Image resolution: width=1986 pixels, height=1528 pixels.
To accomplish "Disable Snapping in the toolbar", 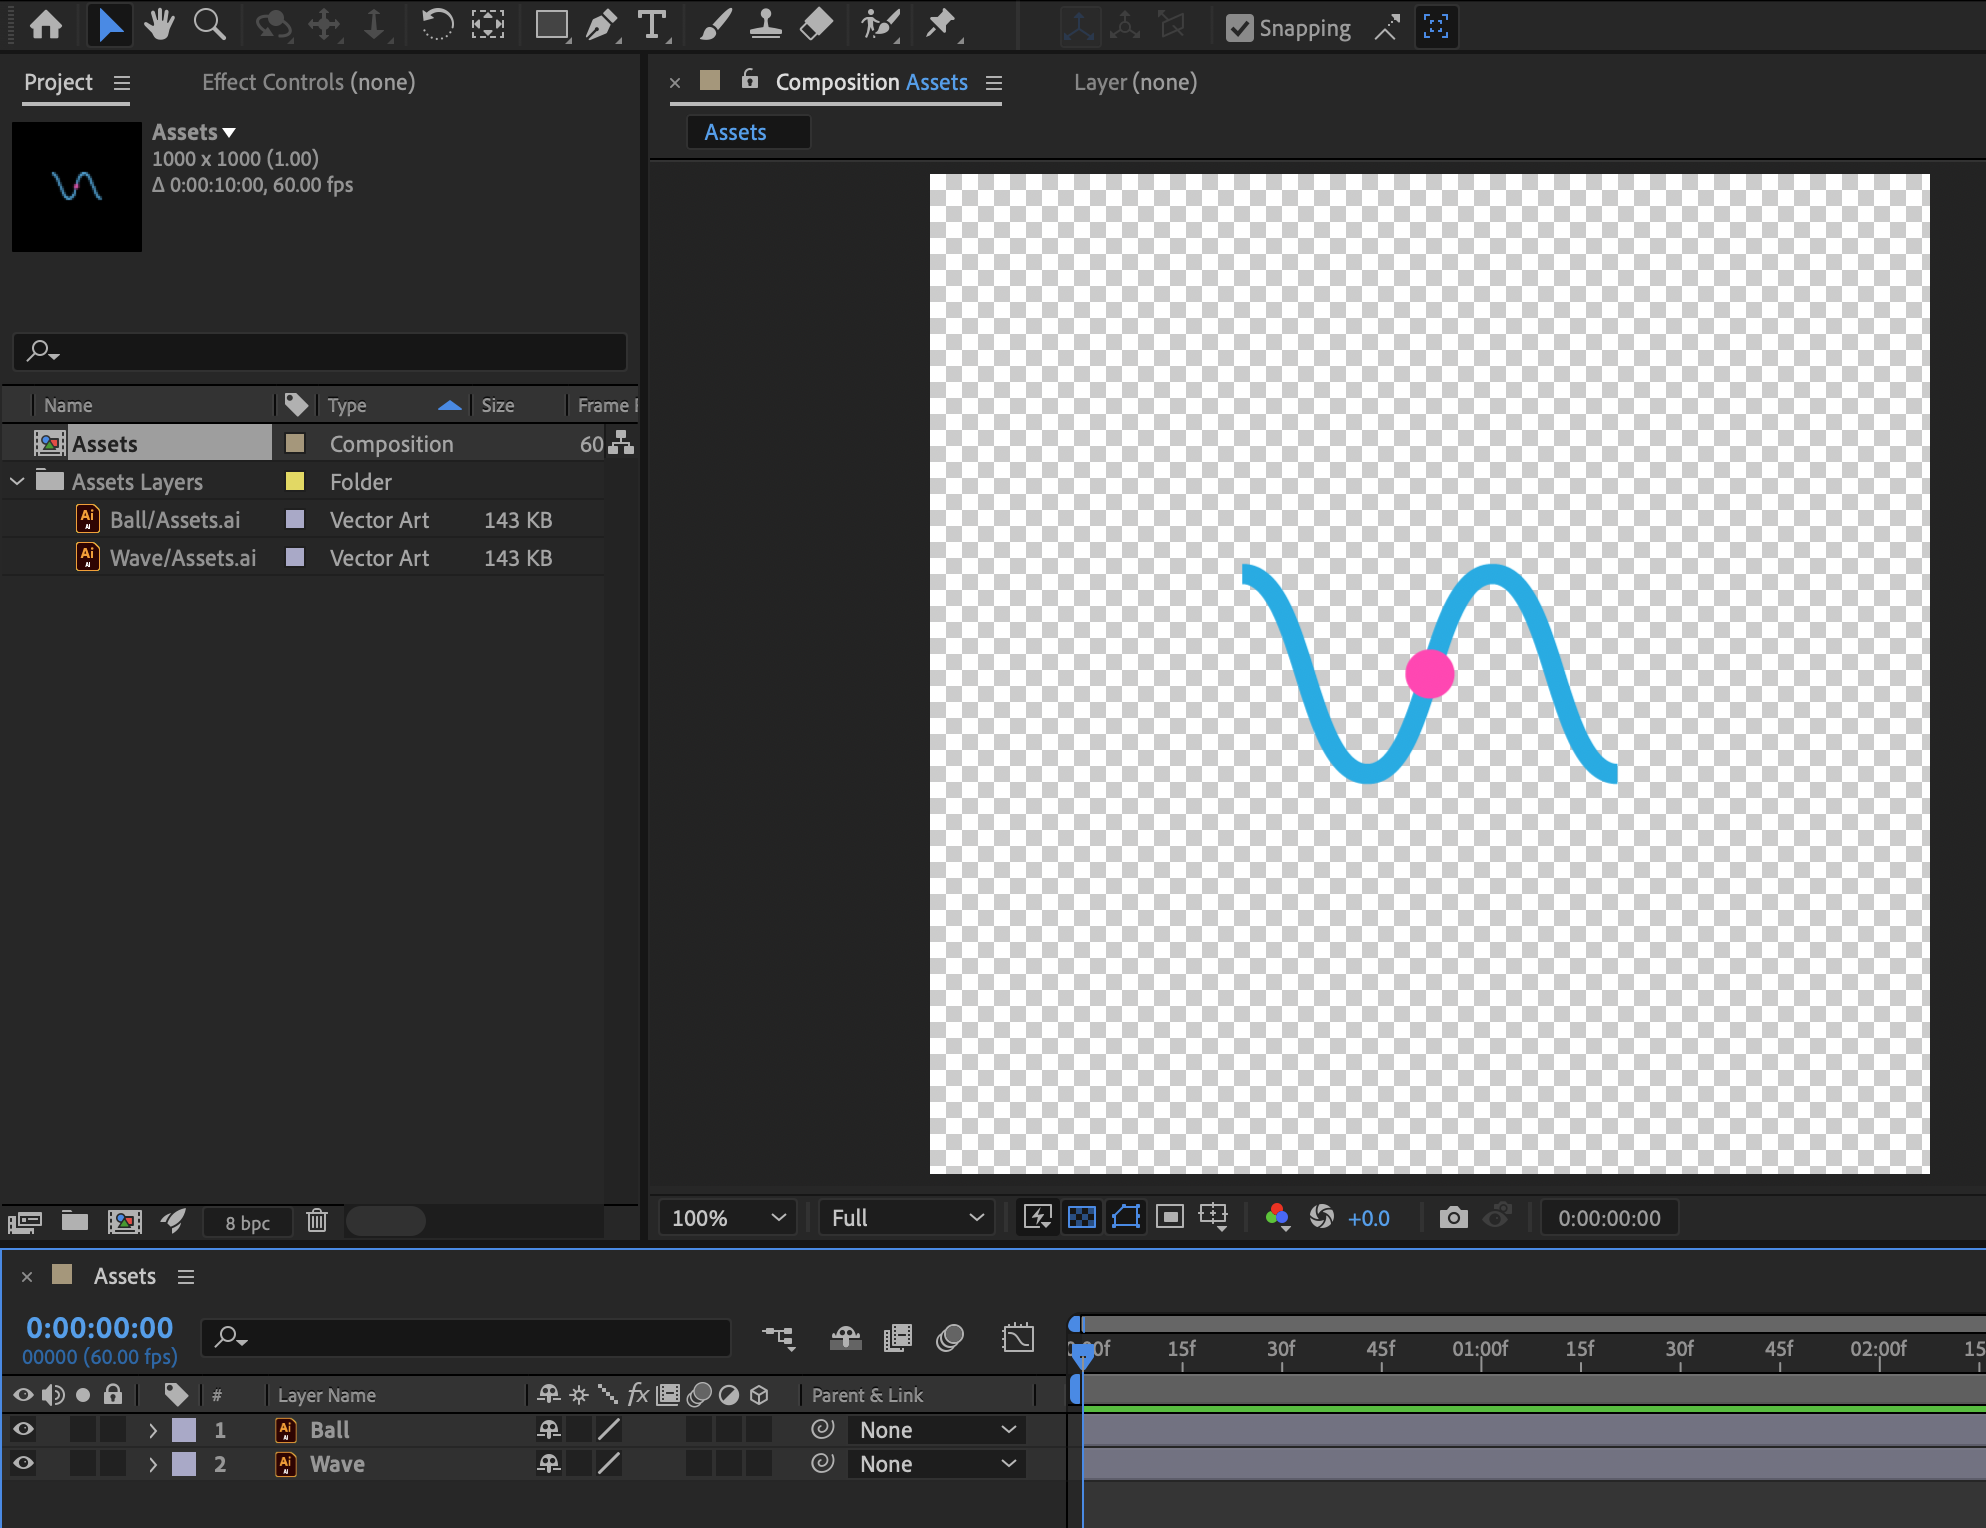I will pyautogui.click(x=1240, y=27).
